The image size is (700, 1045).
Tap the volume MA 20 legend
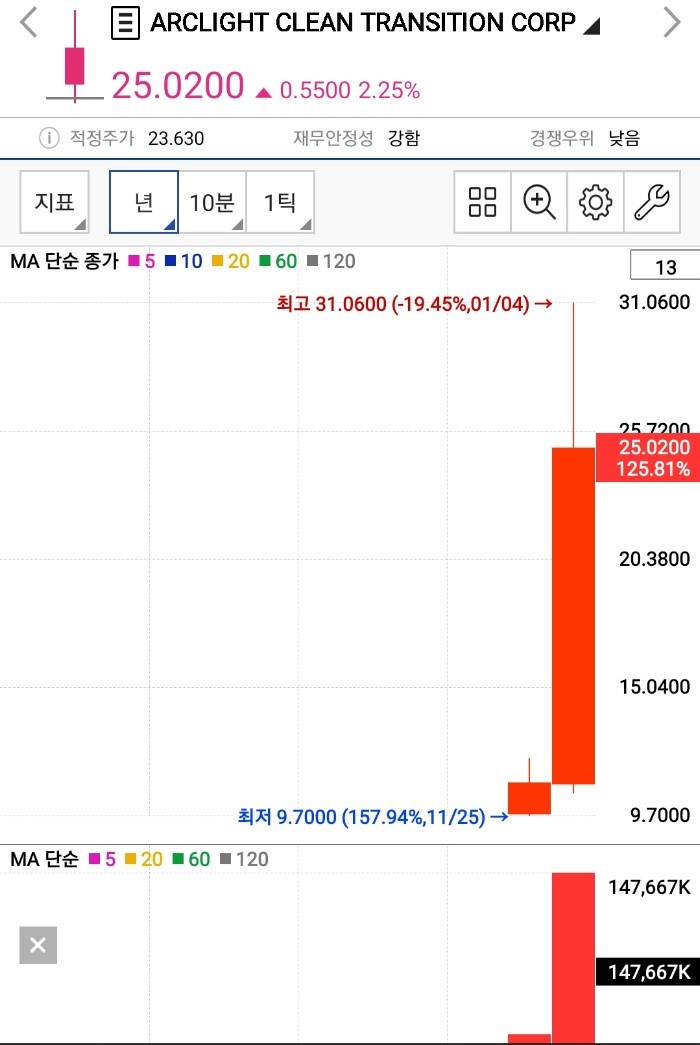pyautogui.click(x=143, y=859)
